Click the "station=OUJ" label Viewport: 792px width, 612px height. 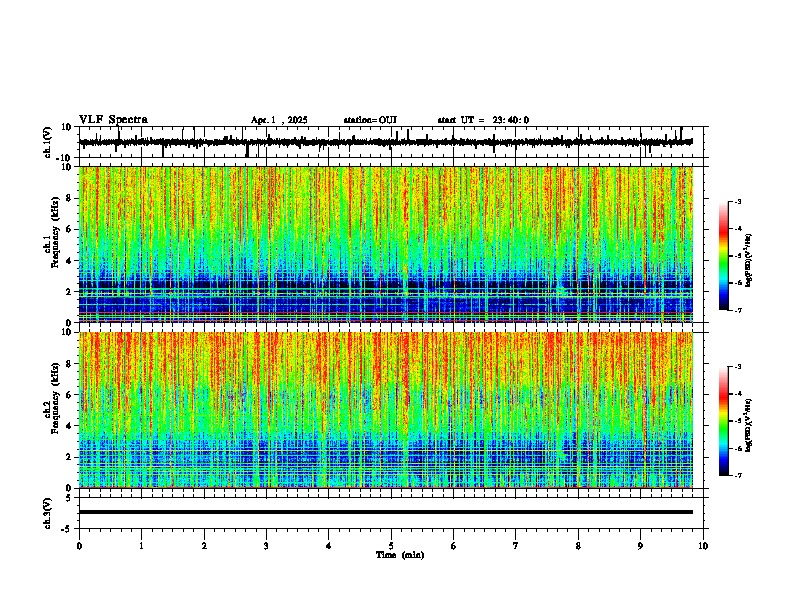point(370,120)
